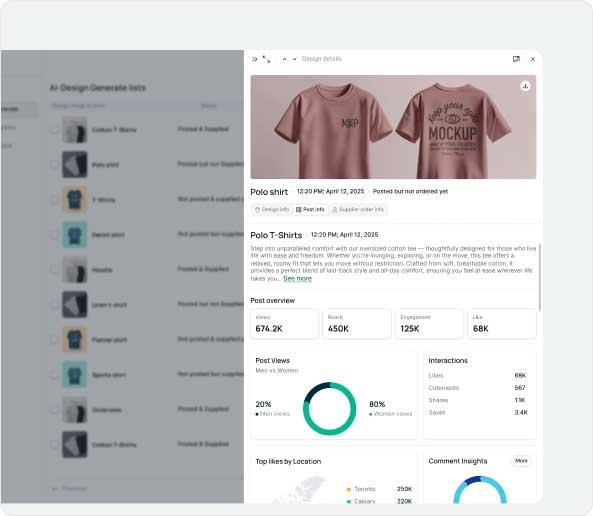Select the Engagement 125K overview card

[x=429, y=324]
